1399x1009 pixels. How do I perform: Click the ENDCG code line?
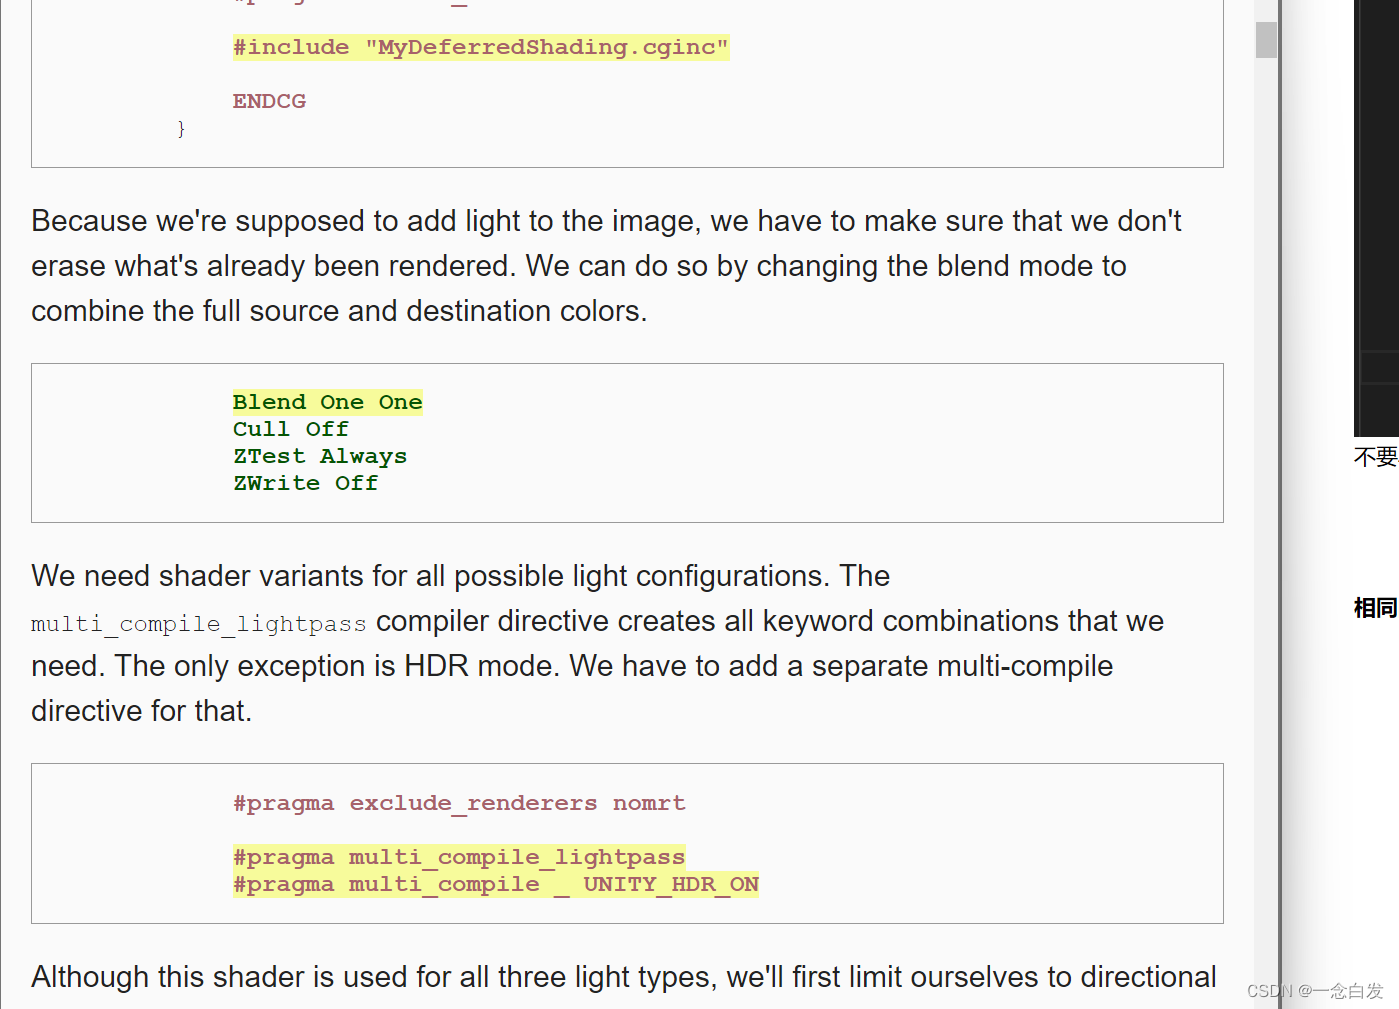(x=269, y=101)
